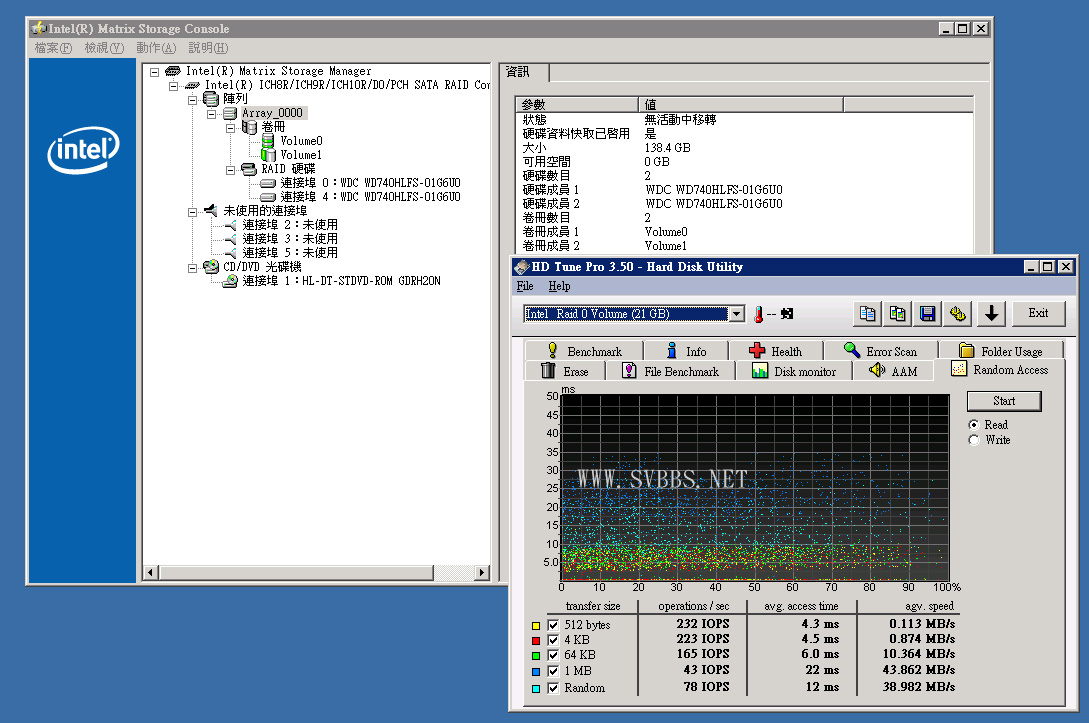Collapse the Array_0000 tree node
This screenshot has width=1089, height=723.
click(x=212, y=114)
